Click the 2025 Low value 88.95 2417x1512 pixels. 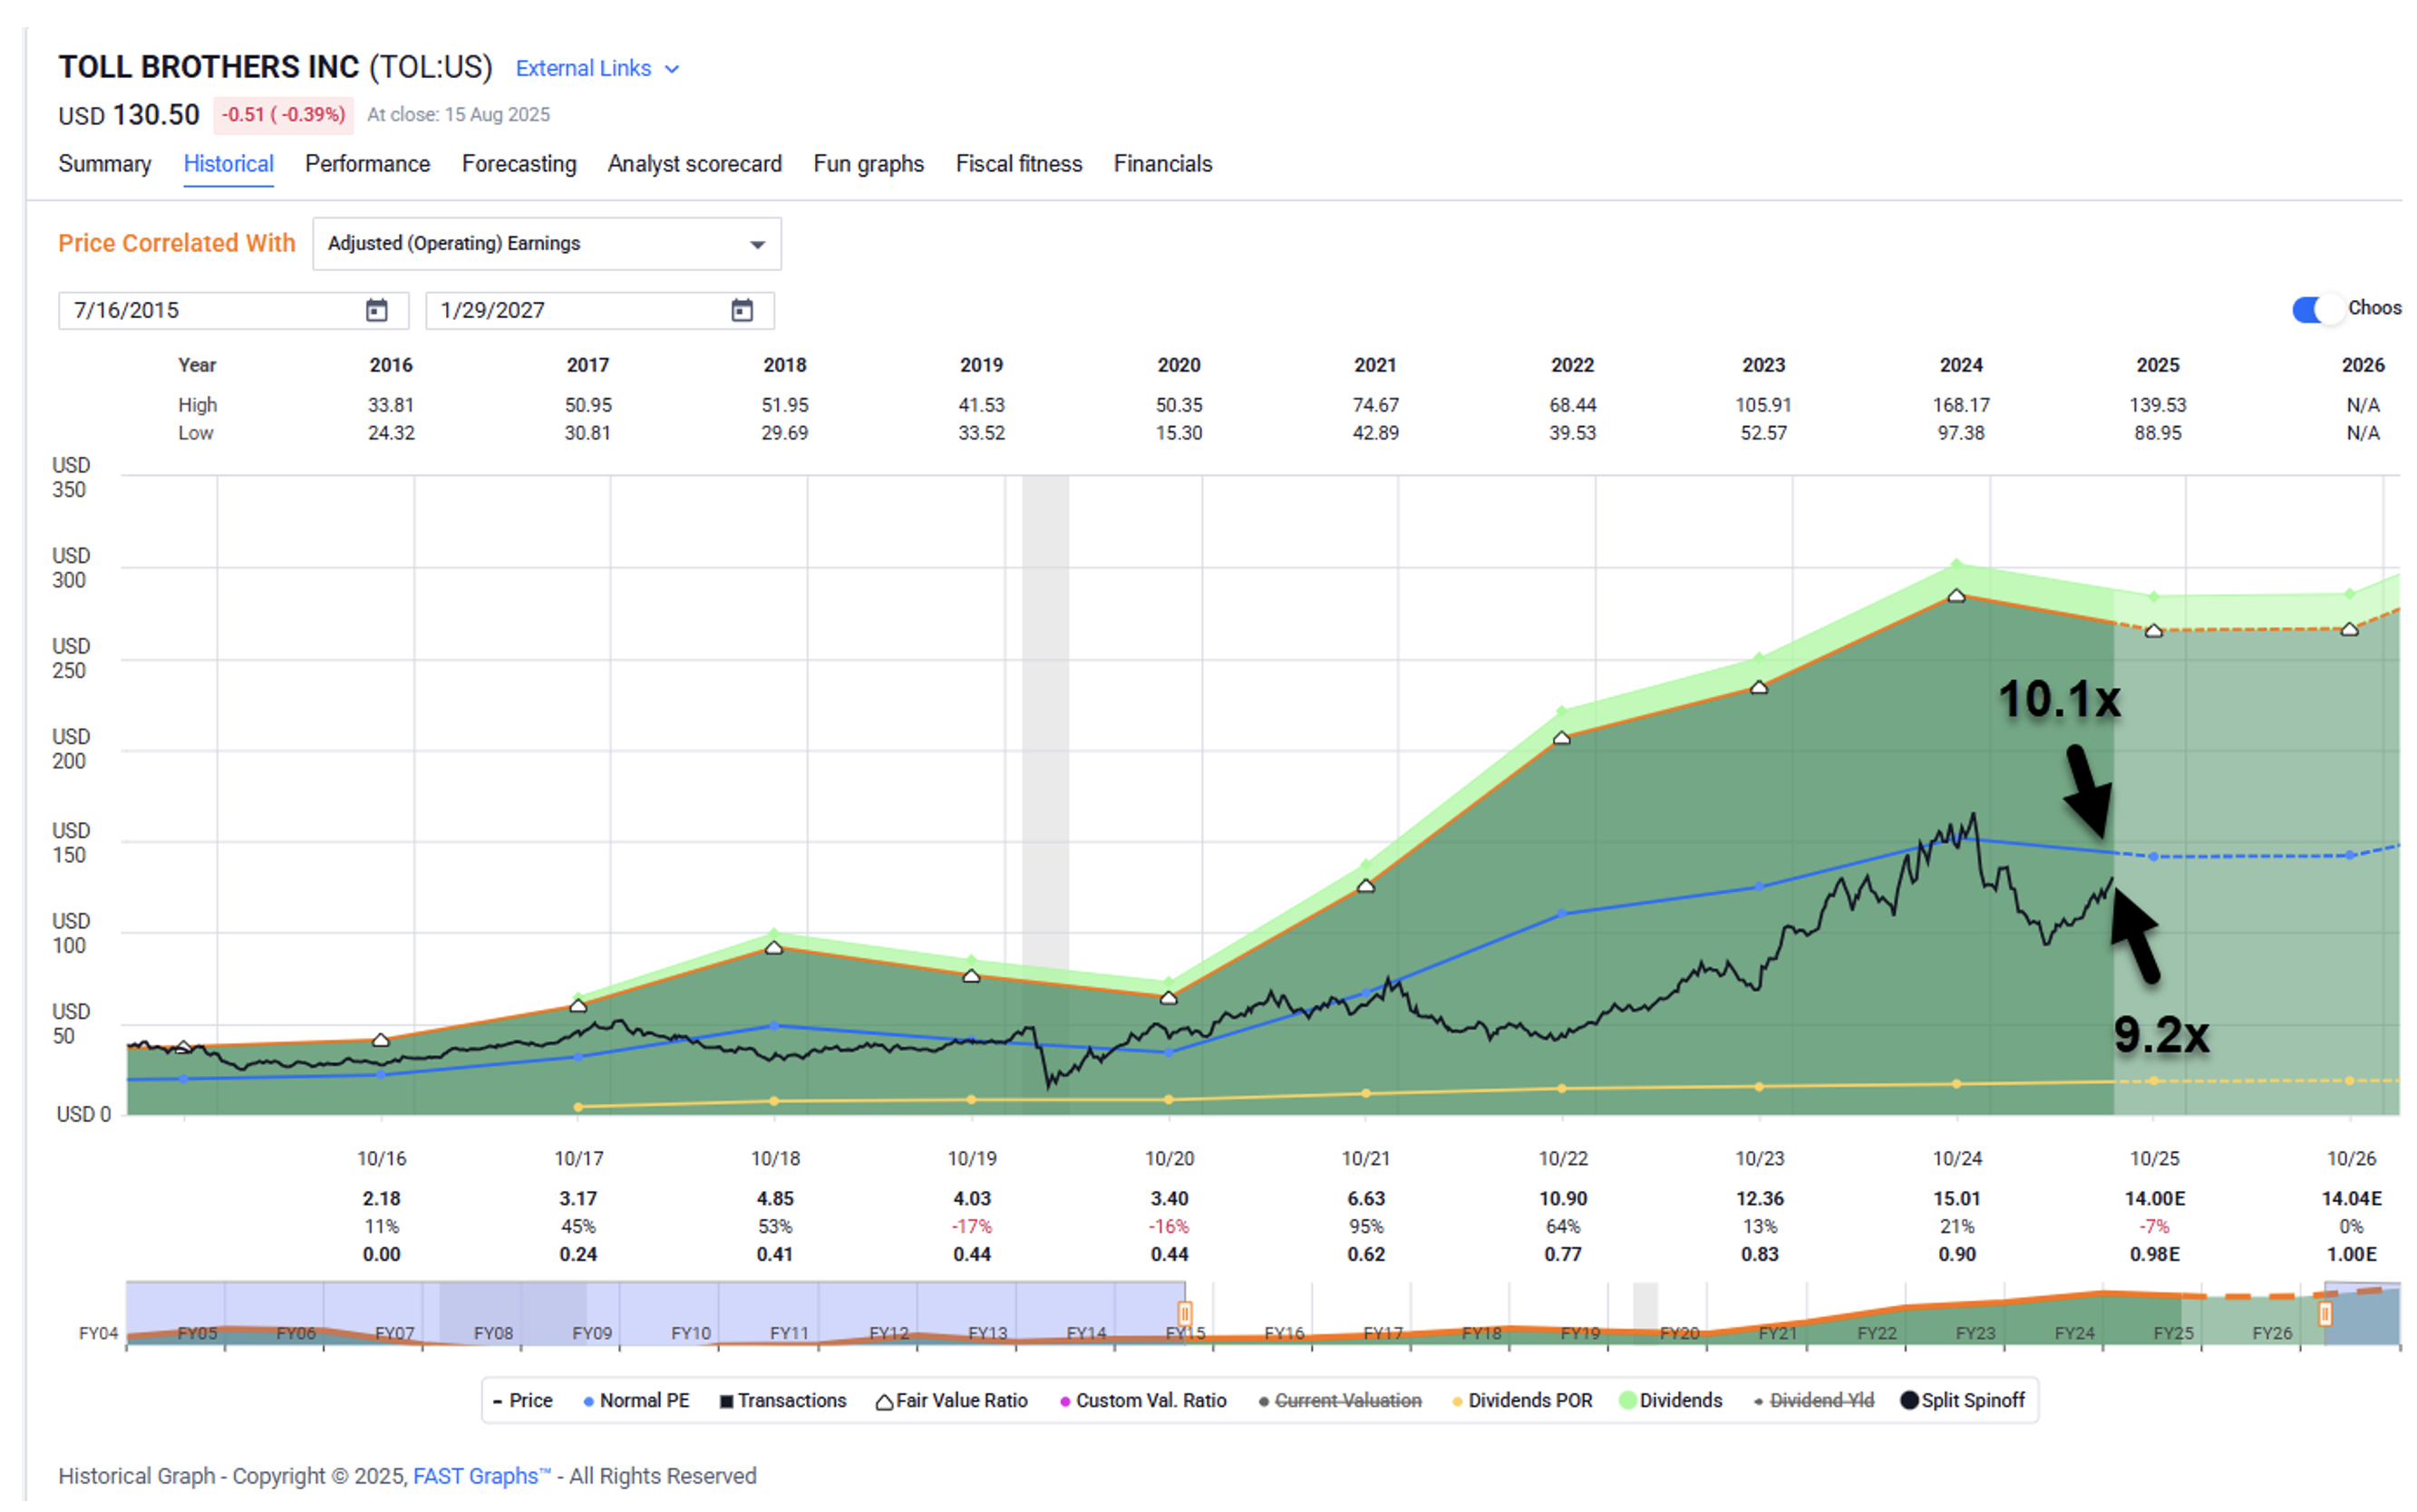(2157, 433)
